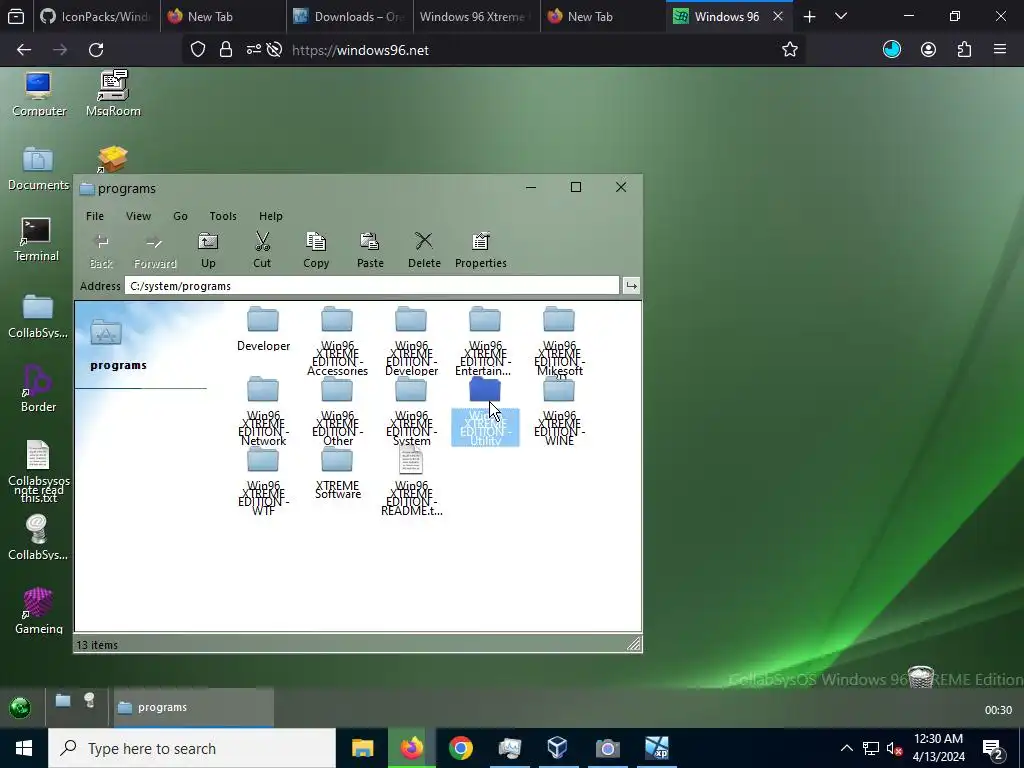The image size is (1024, 768).
Task: Open the Help menu
Action: coord(270,216)
